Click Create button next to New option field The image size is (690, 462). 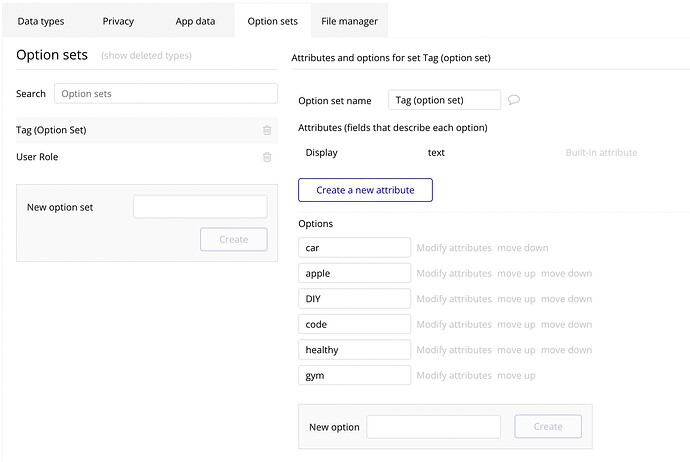[x=547, y=427]
